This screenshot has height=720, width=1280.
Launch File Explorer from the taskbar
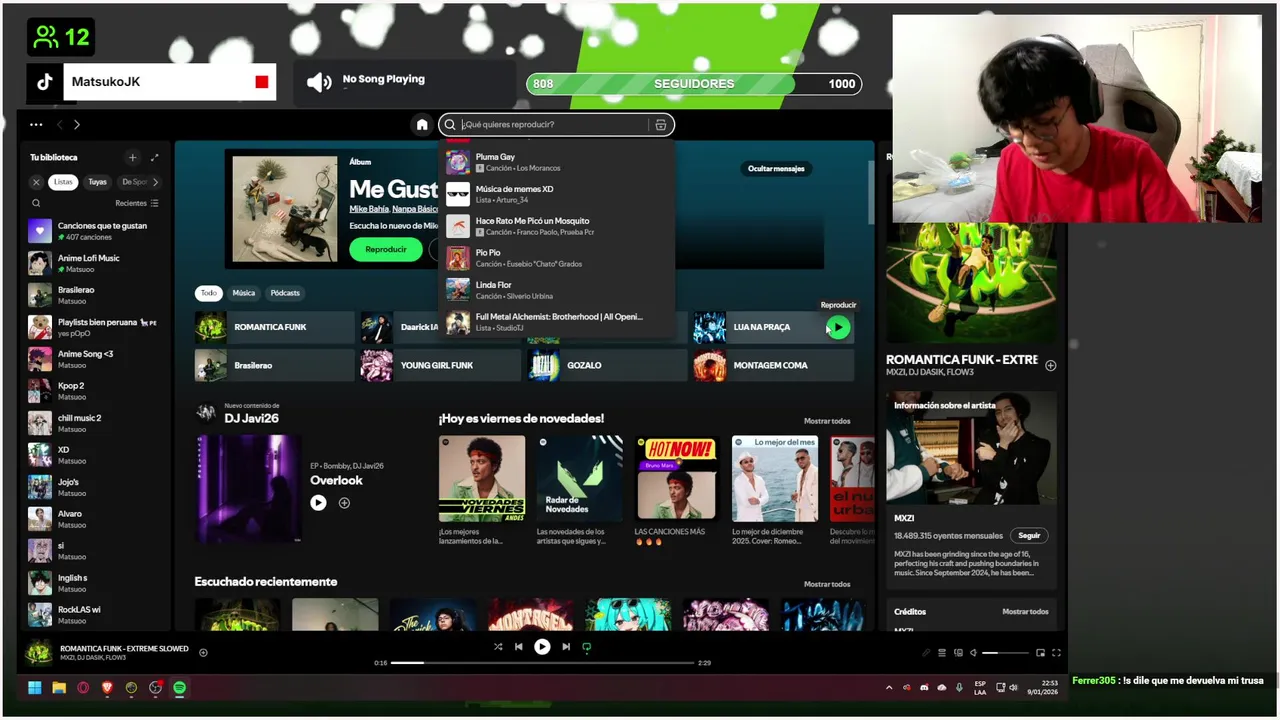[x=59, y=688]
